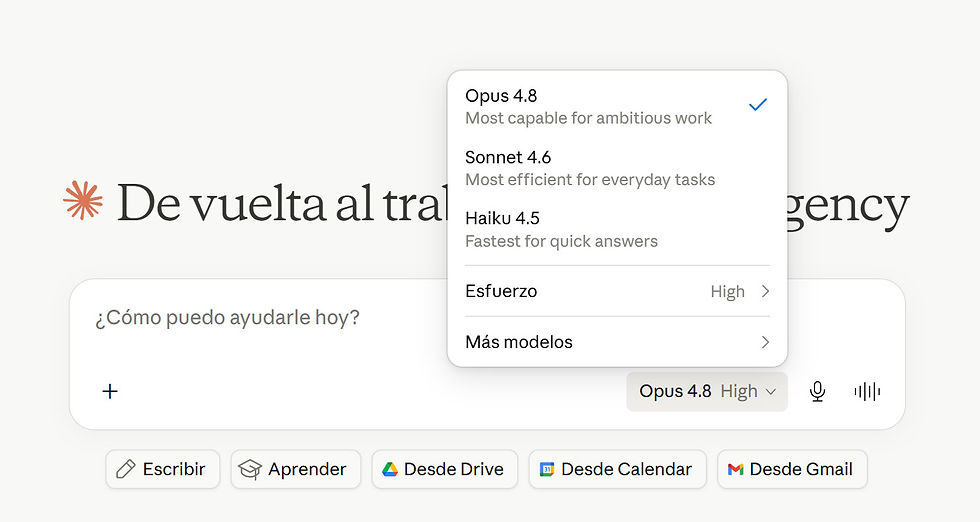Click the Escribir suggestion button

[x=162, y=469]
